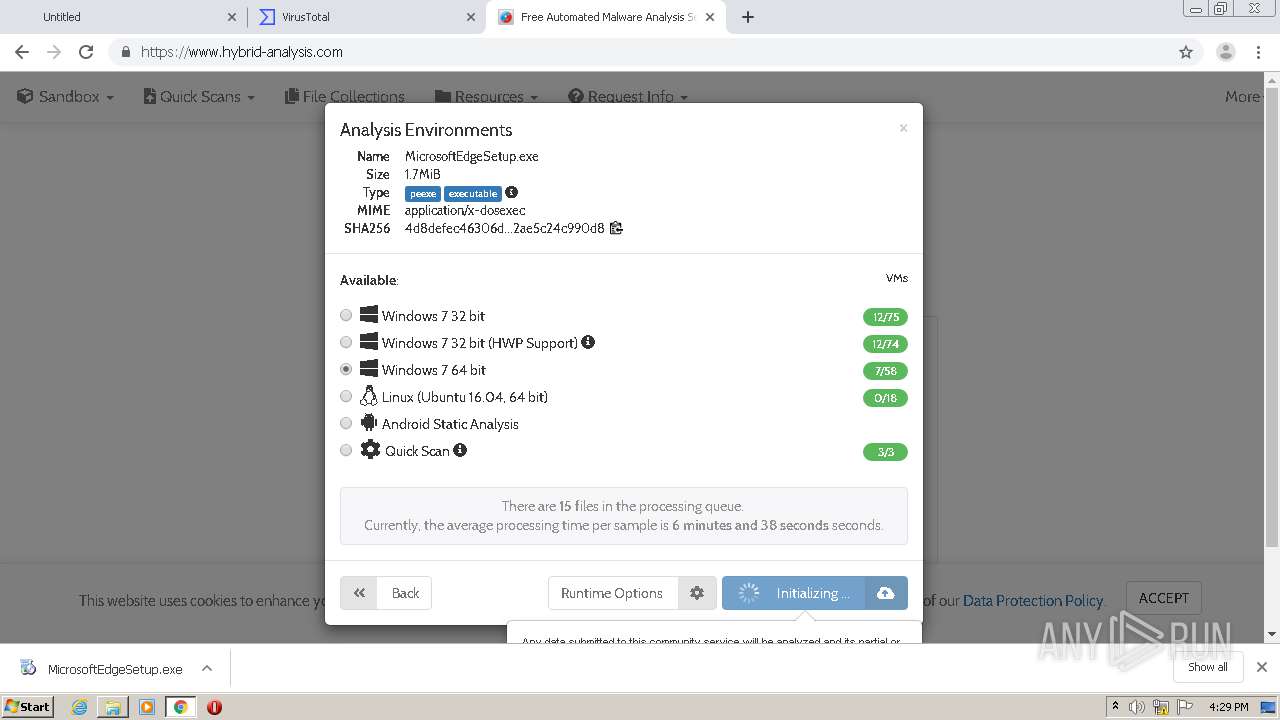Select the Free Automated Malware Analysis tab
Viewport: 1280px width, 720px height.
(x=605, y=17)
